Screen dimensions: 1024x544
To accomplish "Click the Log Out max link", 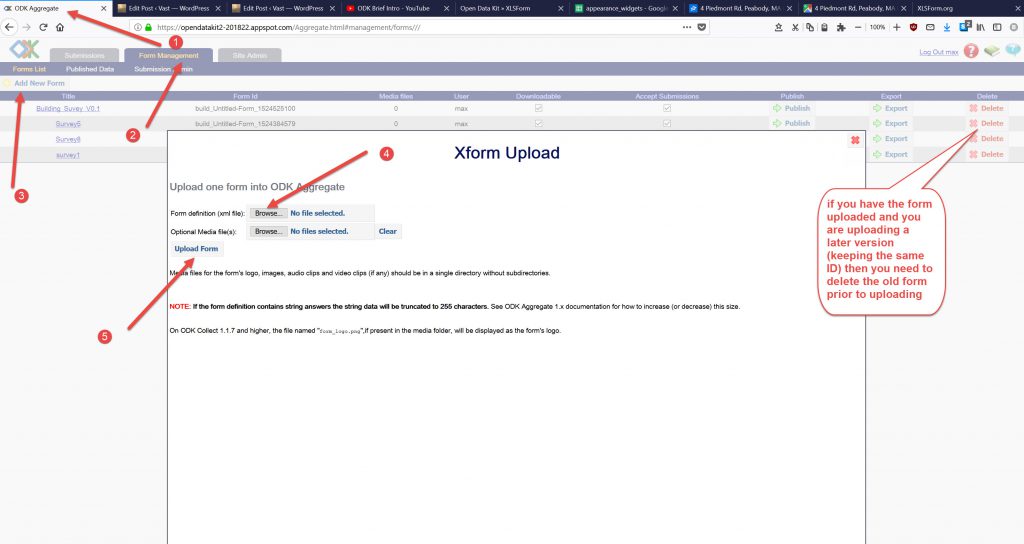I will pyautogui.click(x=938, y=52).
